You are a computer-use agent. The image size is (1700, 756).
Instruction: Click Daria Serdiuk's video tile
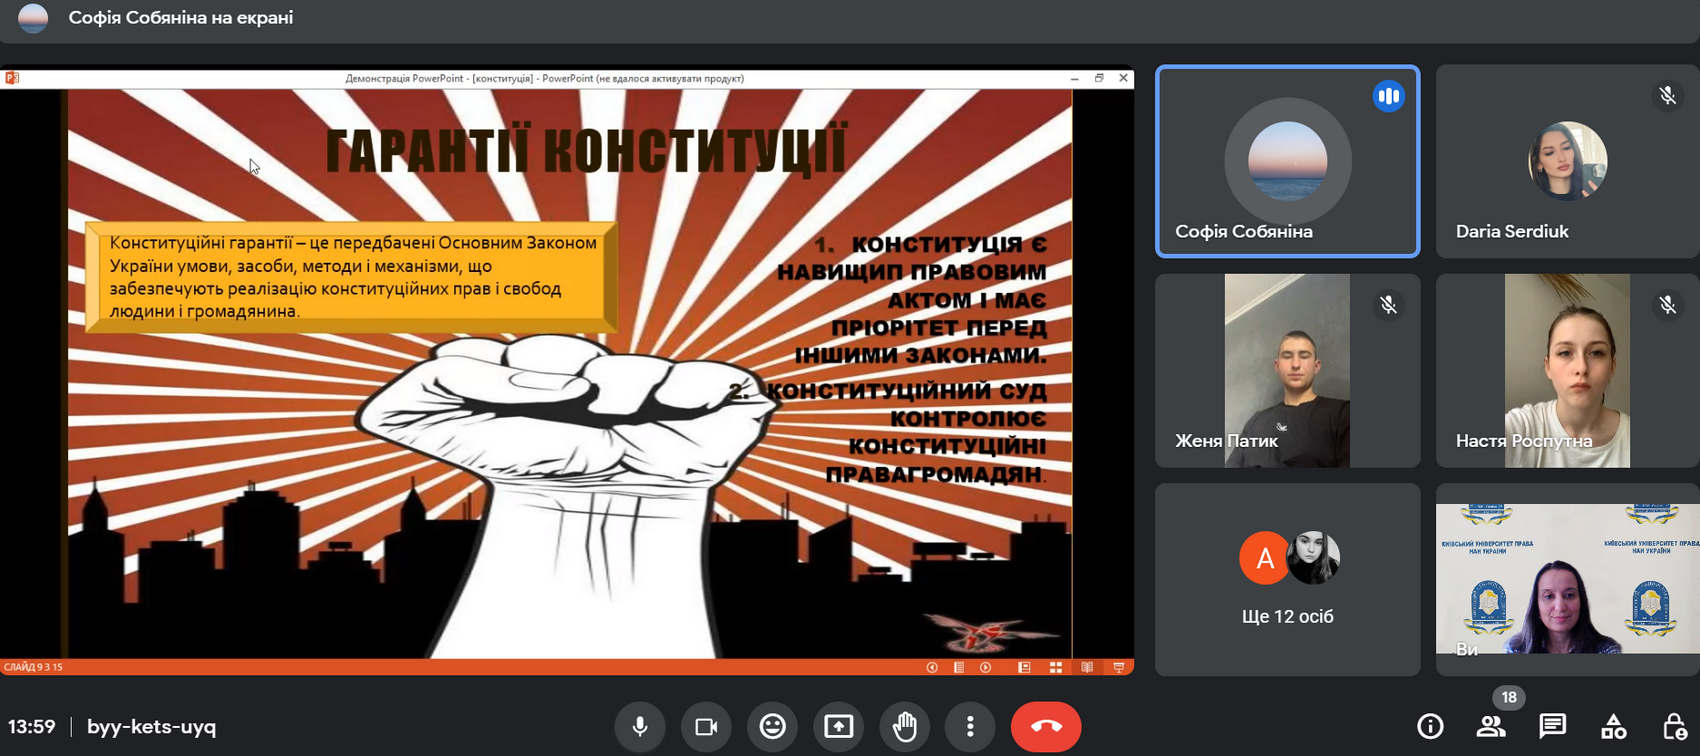click(x=1567, y=161)
